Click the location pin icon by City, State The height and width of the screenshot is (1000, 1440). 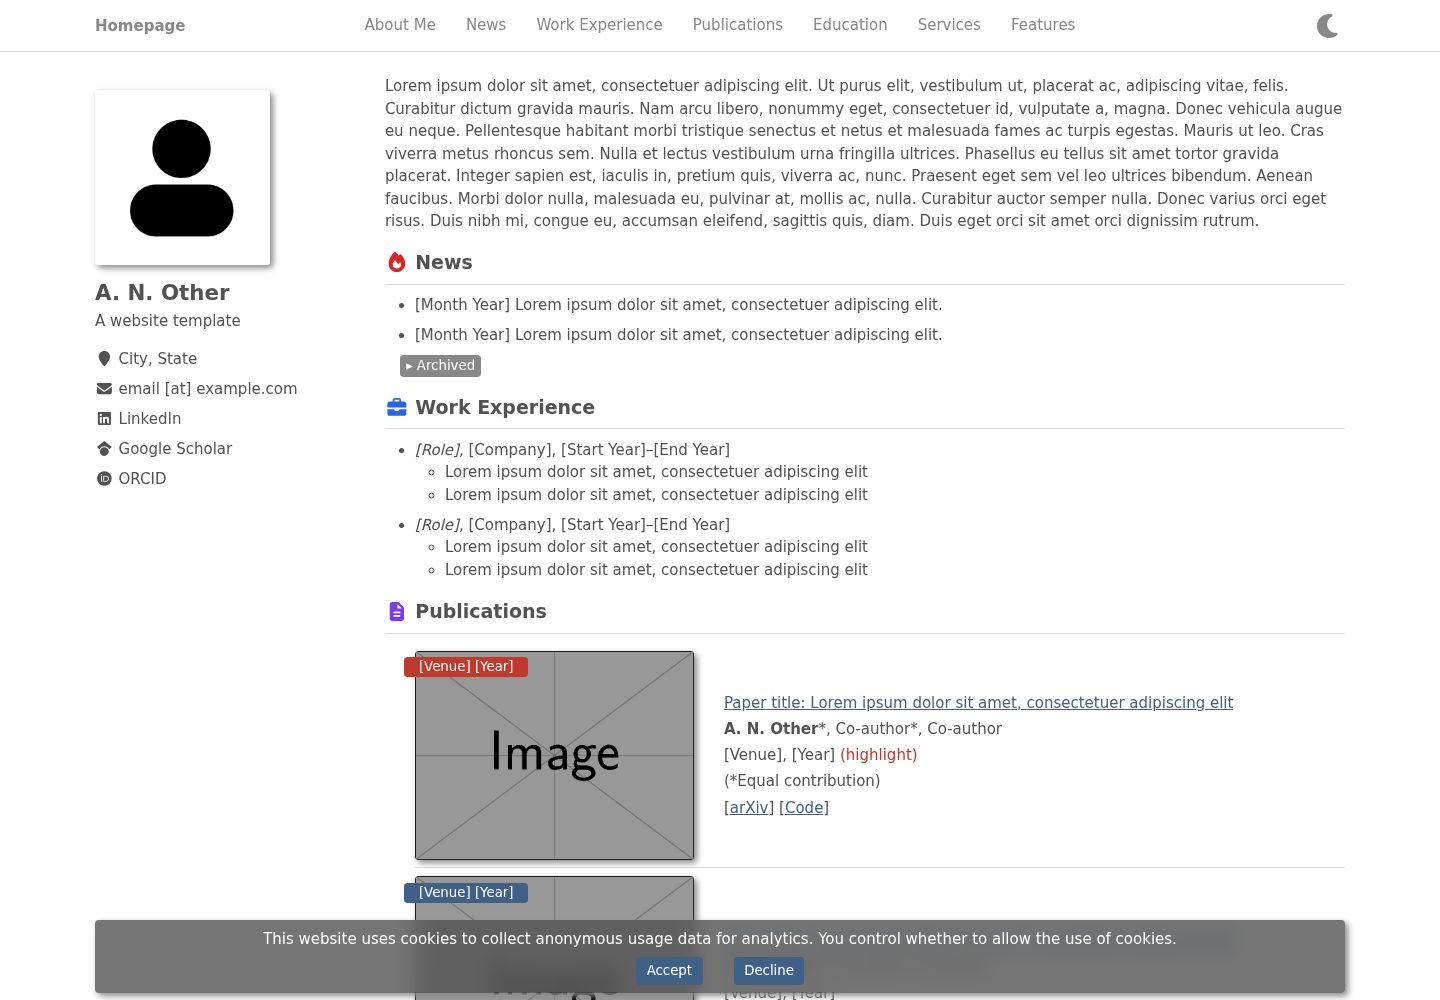[x=104, y=359]
